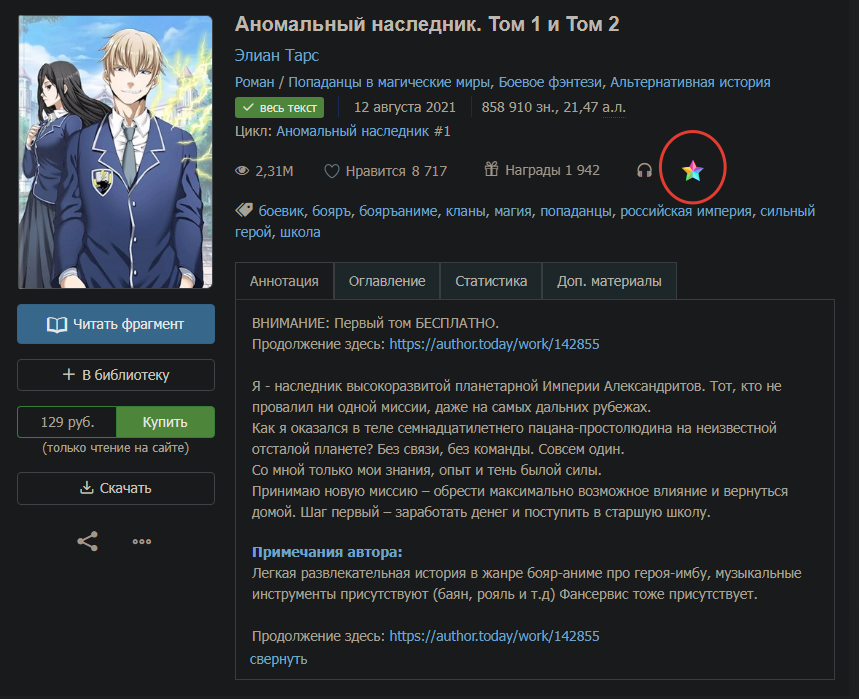
Task: Collapse annotation with свернуть link
Action: pos(278,659)
